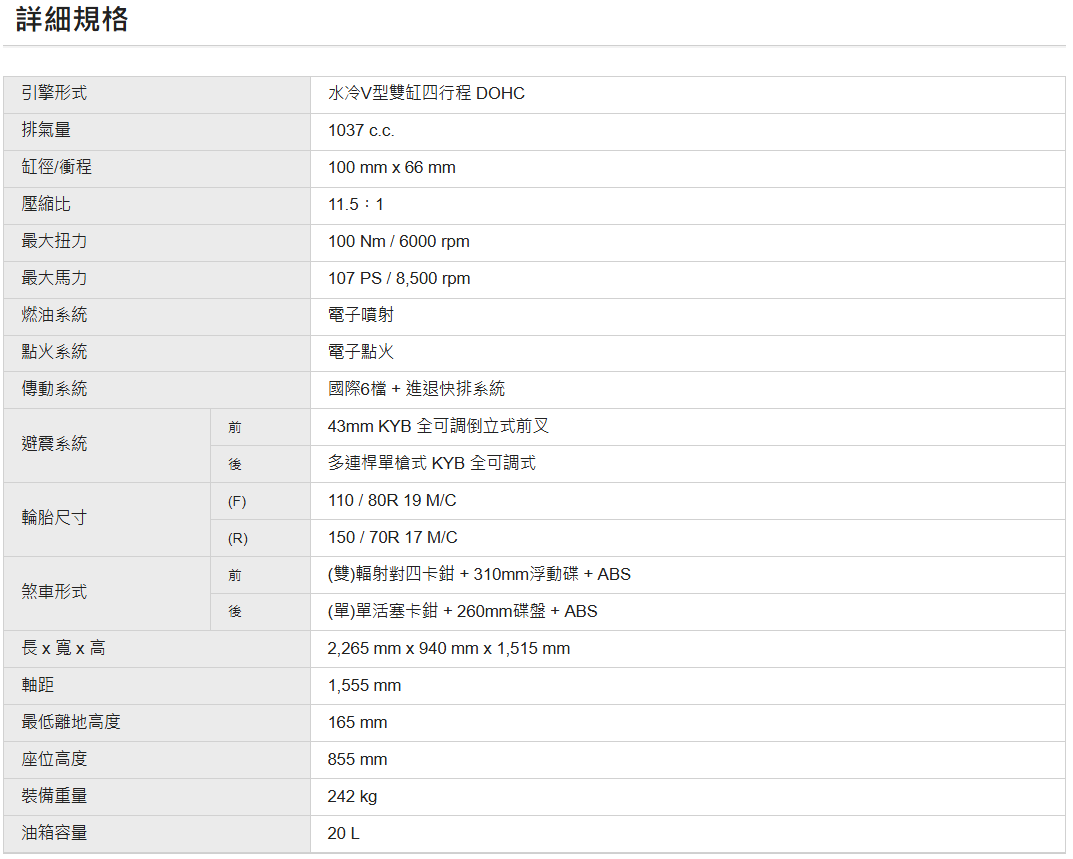This screenshot has height=859, width=1073.
Task: Click the 855 mm seat height value
Action: [x=357, y=759]
